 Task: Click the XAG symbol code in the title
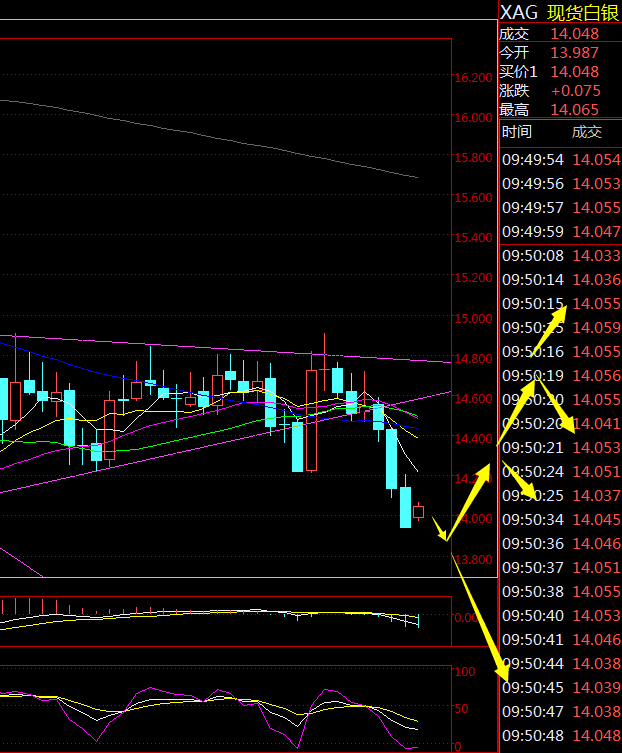click(518, 12)
